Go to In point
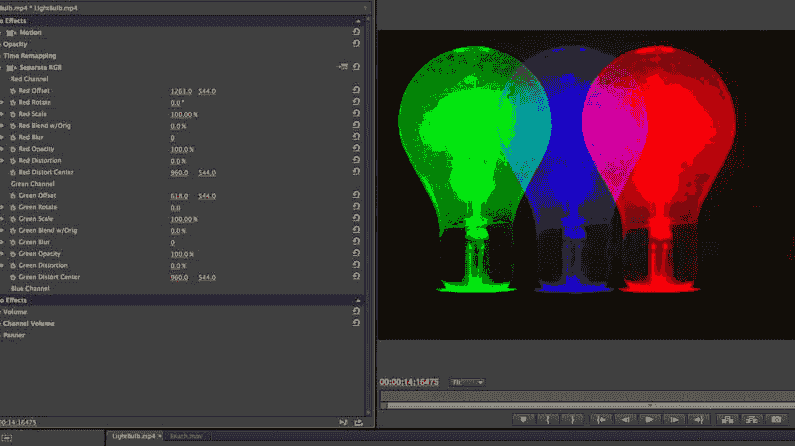This screenshot has height=446, width=795. [601, 419]
